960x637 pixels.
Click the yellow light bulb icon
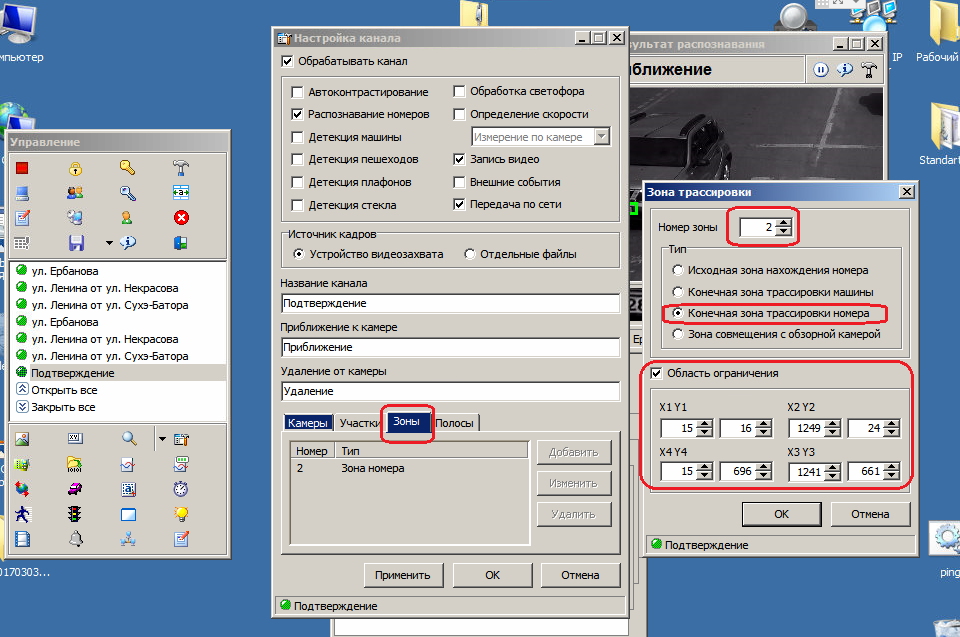(x=181, y=515)
